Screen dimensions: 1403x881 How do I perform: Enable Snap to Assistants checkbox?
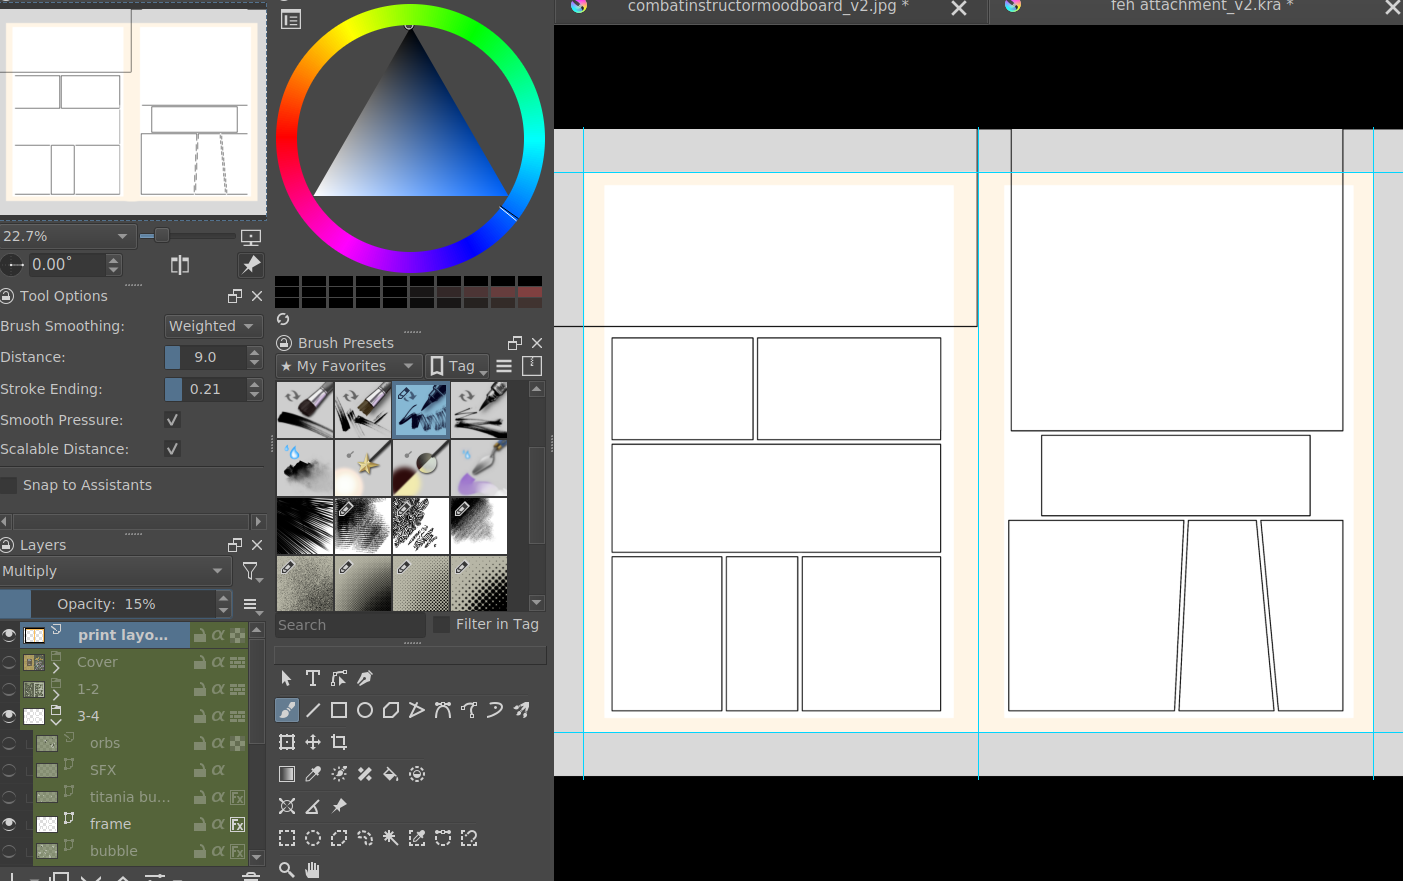[x=10, y=486]
